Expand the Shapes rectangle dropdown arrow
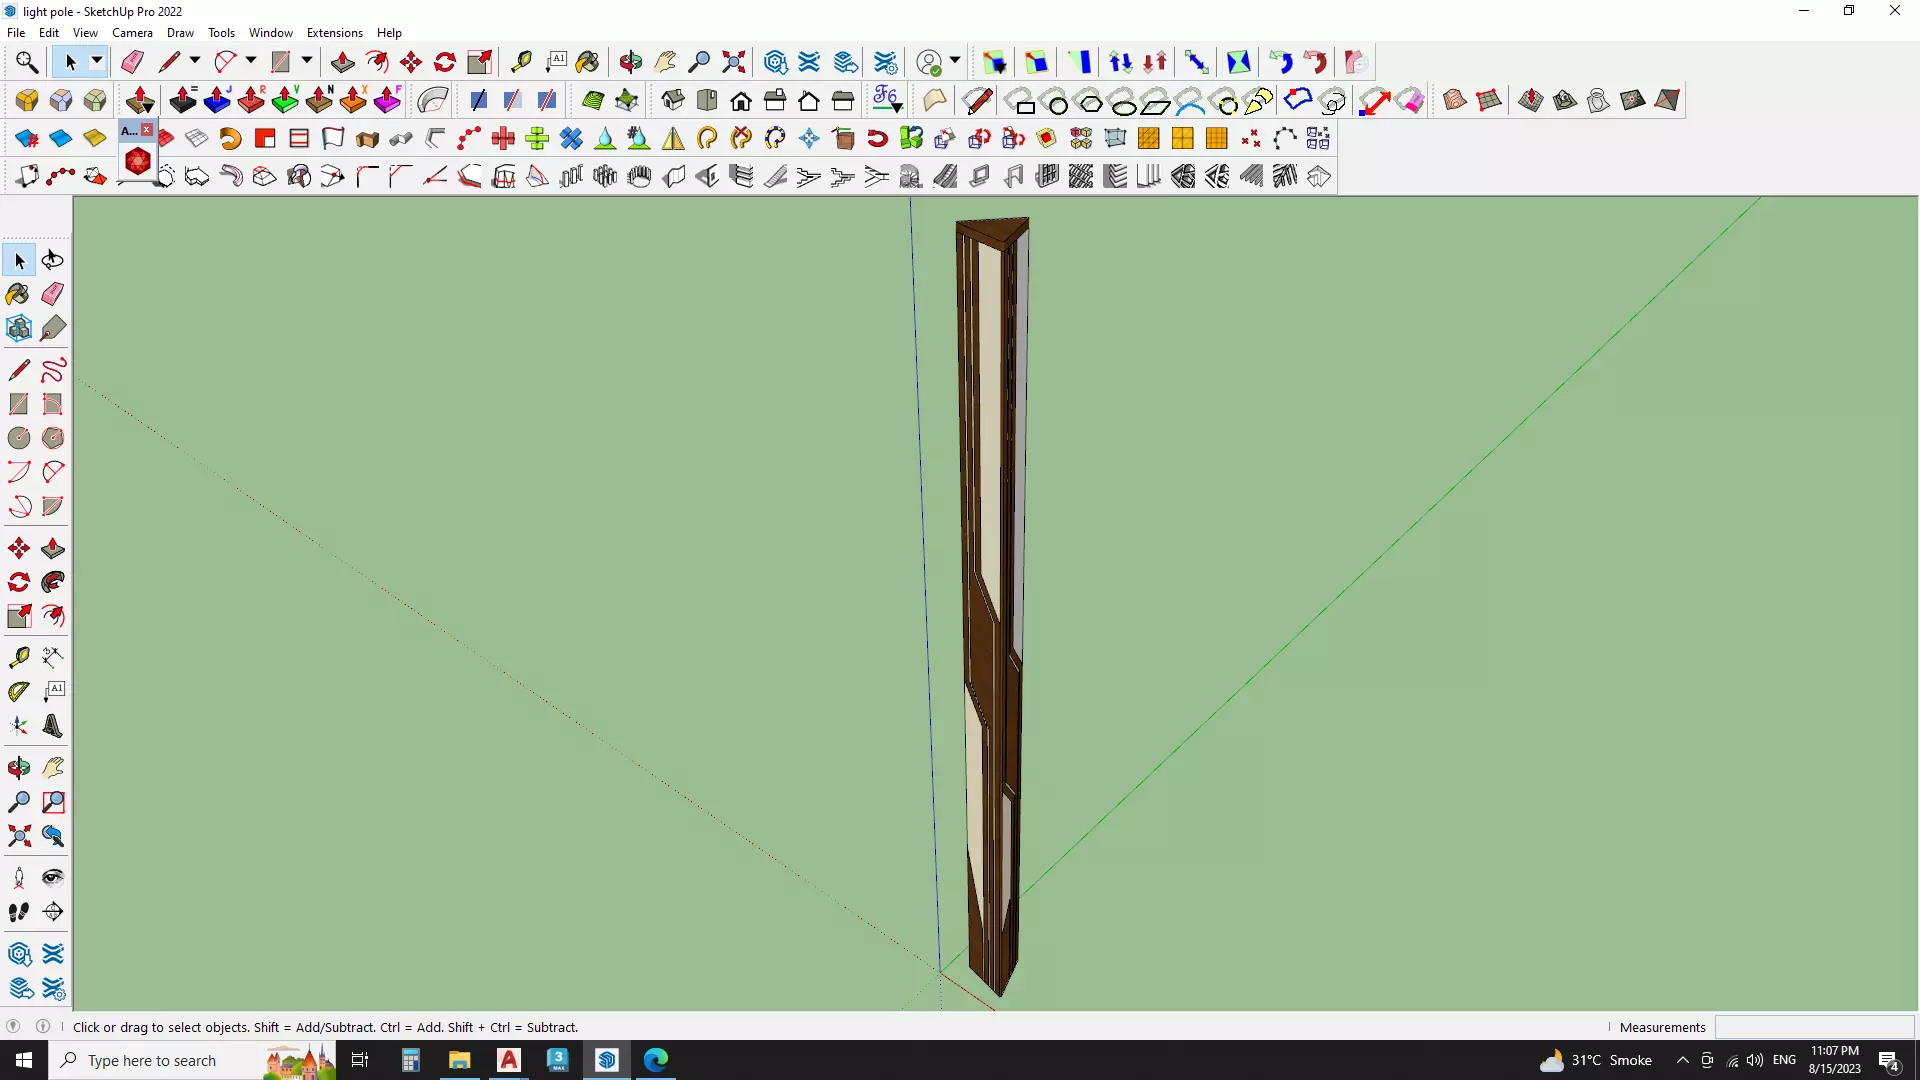 (x=307, y=62)
